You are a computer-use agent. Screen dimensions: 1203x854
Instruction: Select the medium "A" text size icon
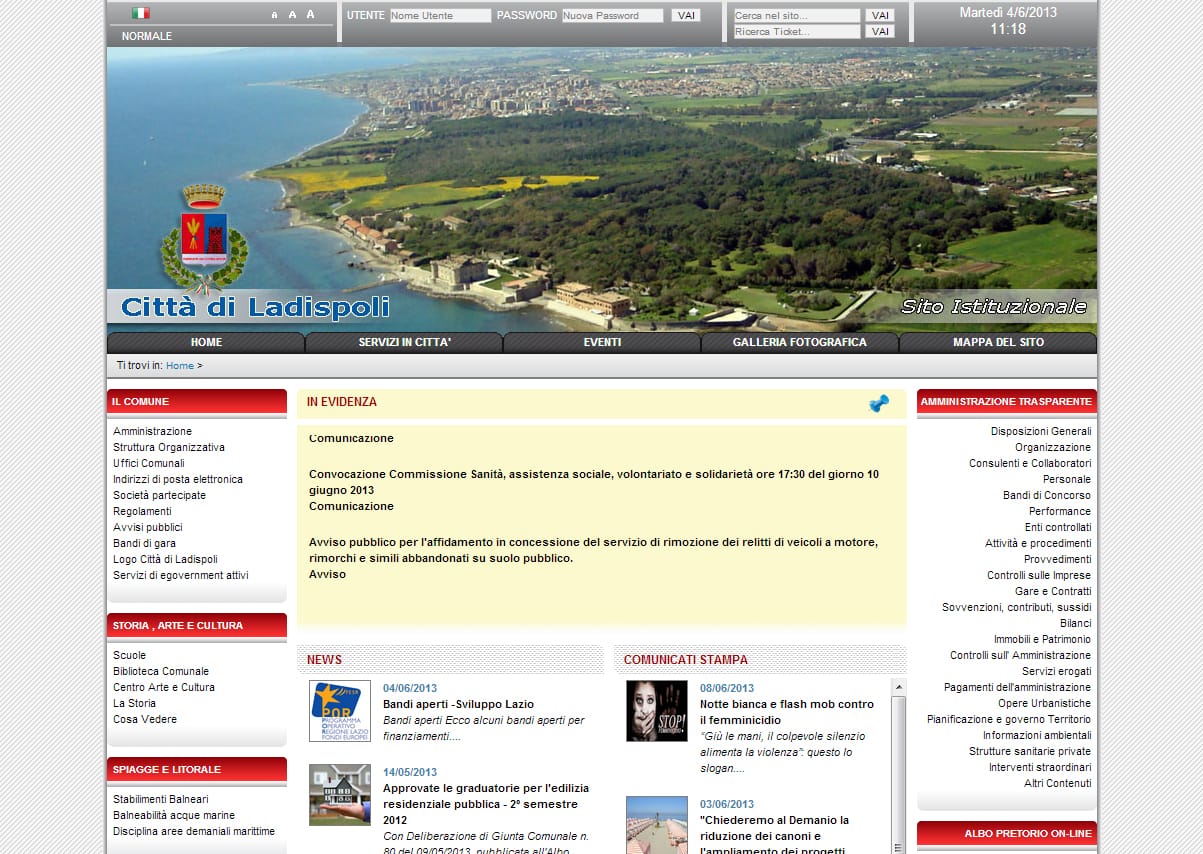pyautogui.click(x=292, y=15)
